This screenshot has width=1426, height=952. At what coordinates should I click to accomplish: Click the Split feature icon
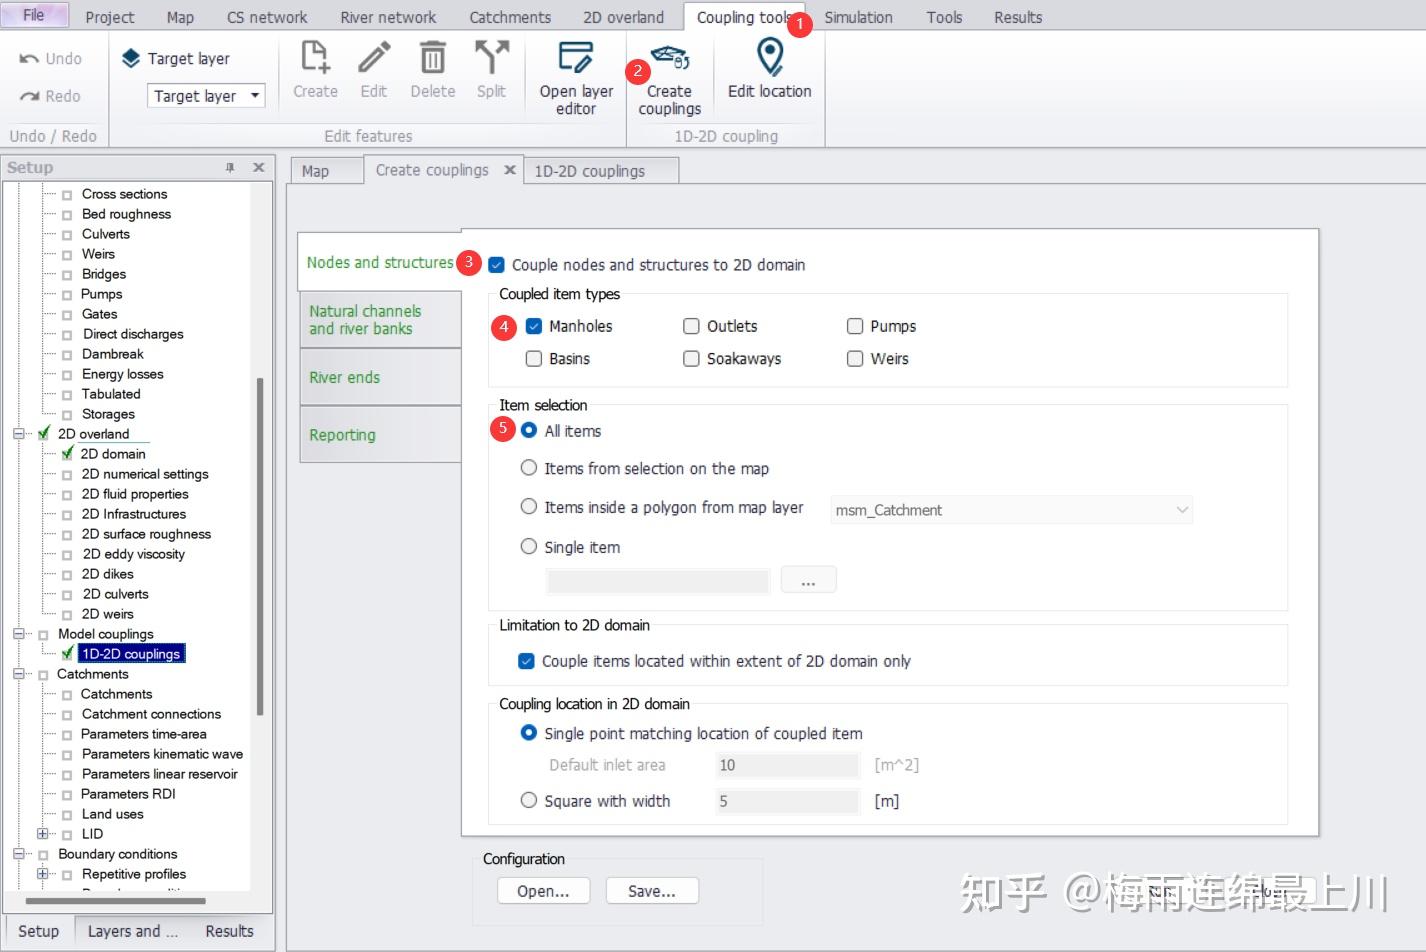(491, 57)
